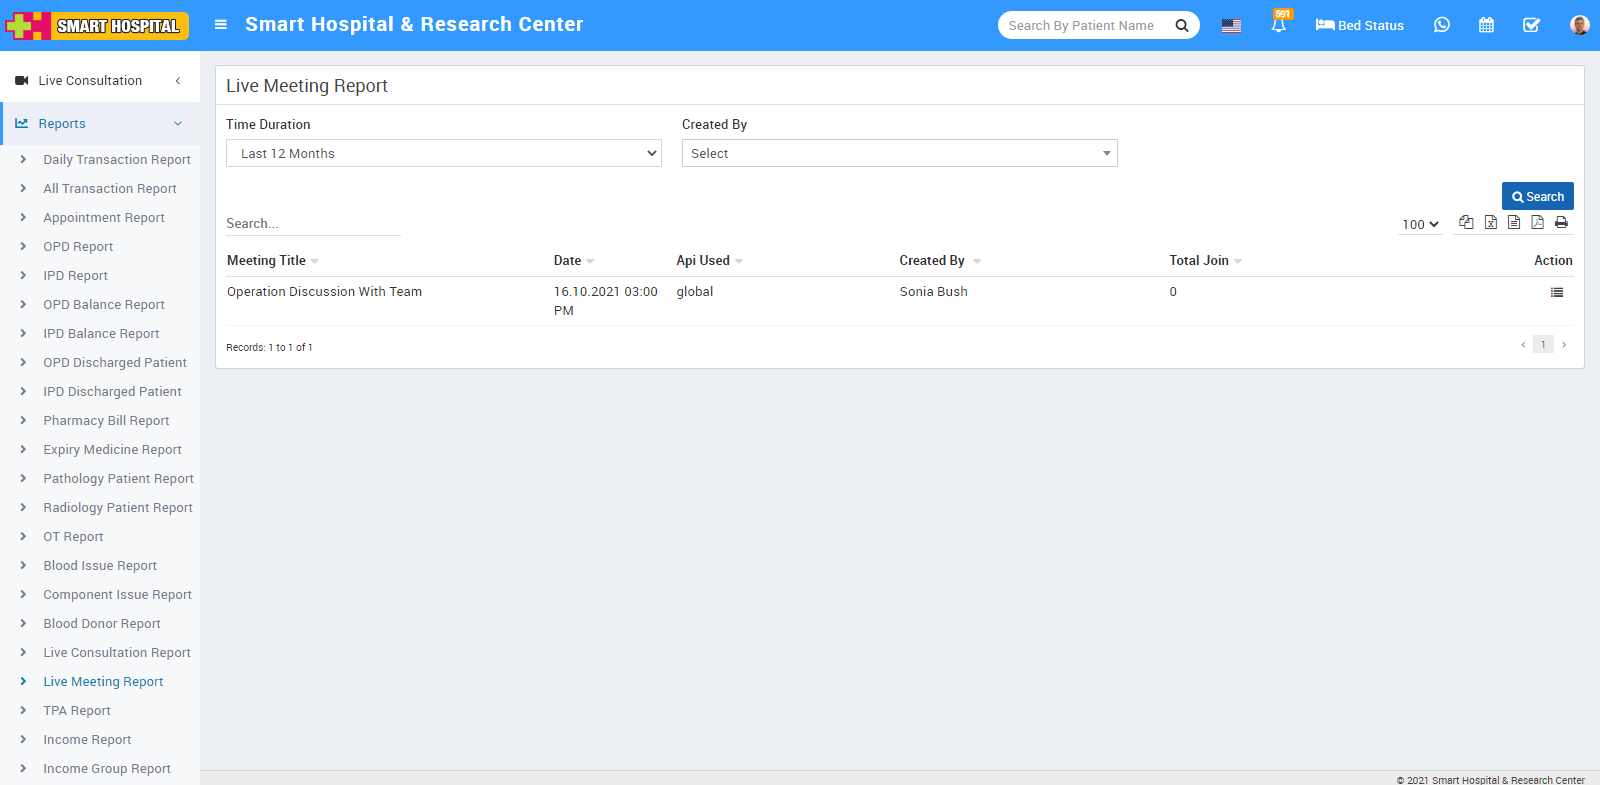Export table as CSV file
This screenshot has width=1600, height=785.
click(x=1514, y=222)
